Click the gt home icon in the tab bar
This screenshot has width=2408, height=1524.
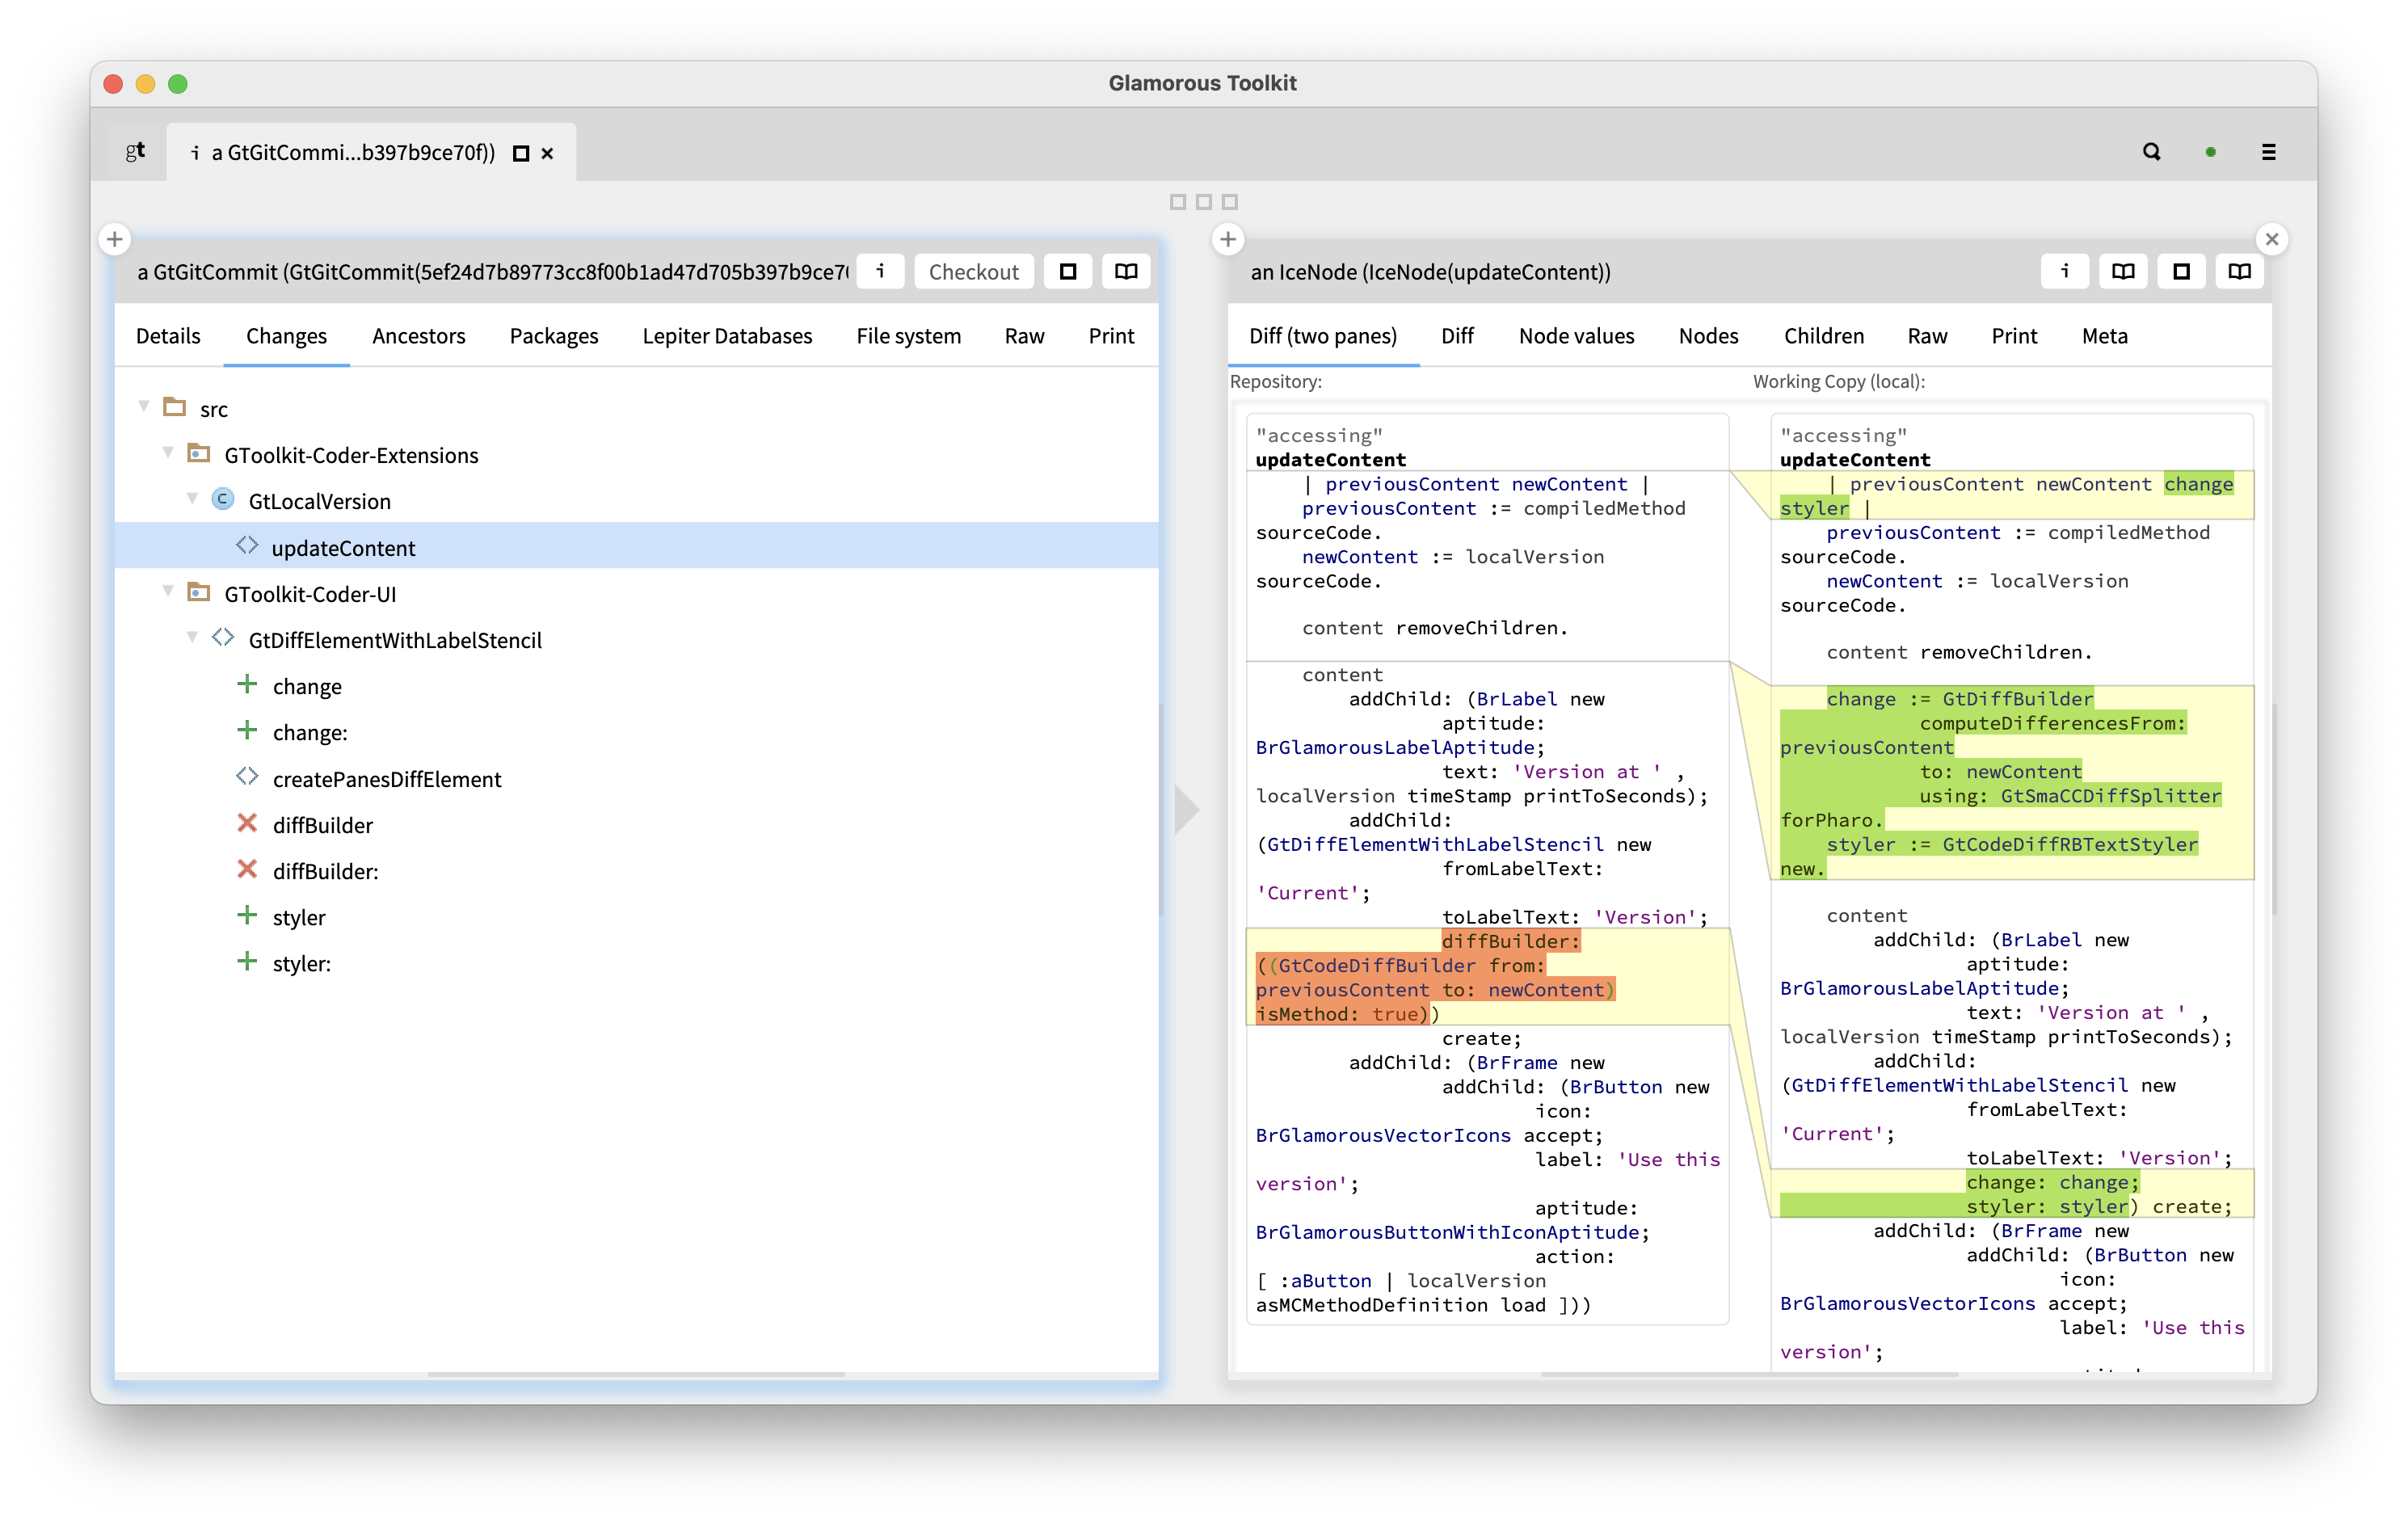click(136, 151)
